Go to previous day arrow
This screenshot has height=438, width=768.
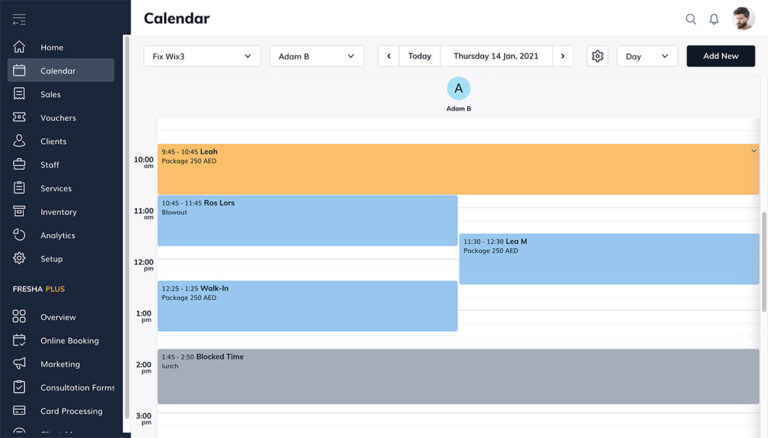[x=389, y=57]
